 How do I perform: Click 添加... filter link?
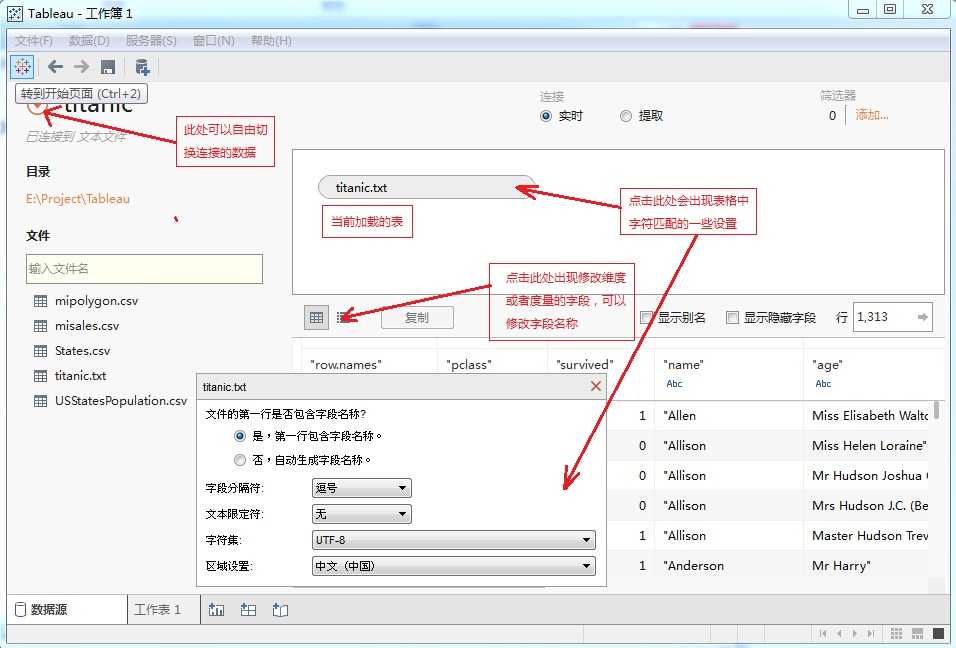coord(872,115)
